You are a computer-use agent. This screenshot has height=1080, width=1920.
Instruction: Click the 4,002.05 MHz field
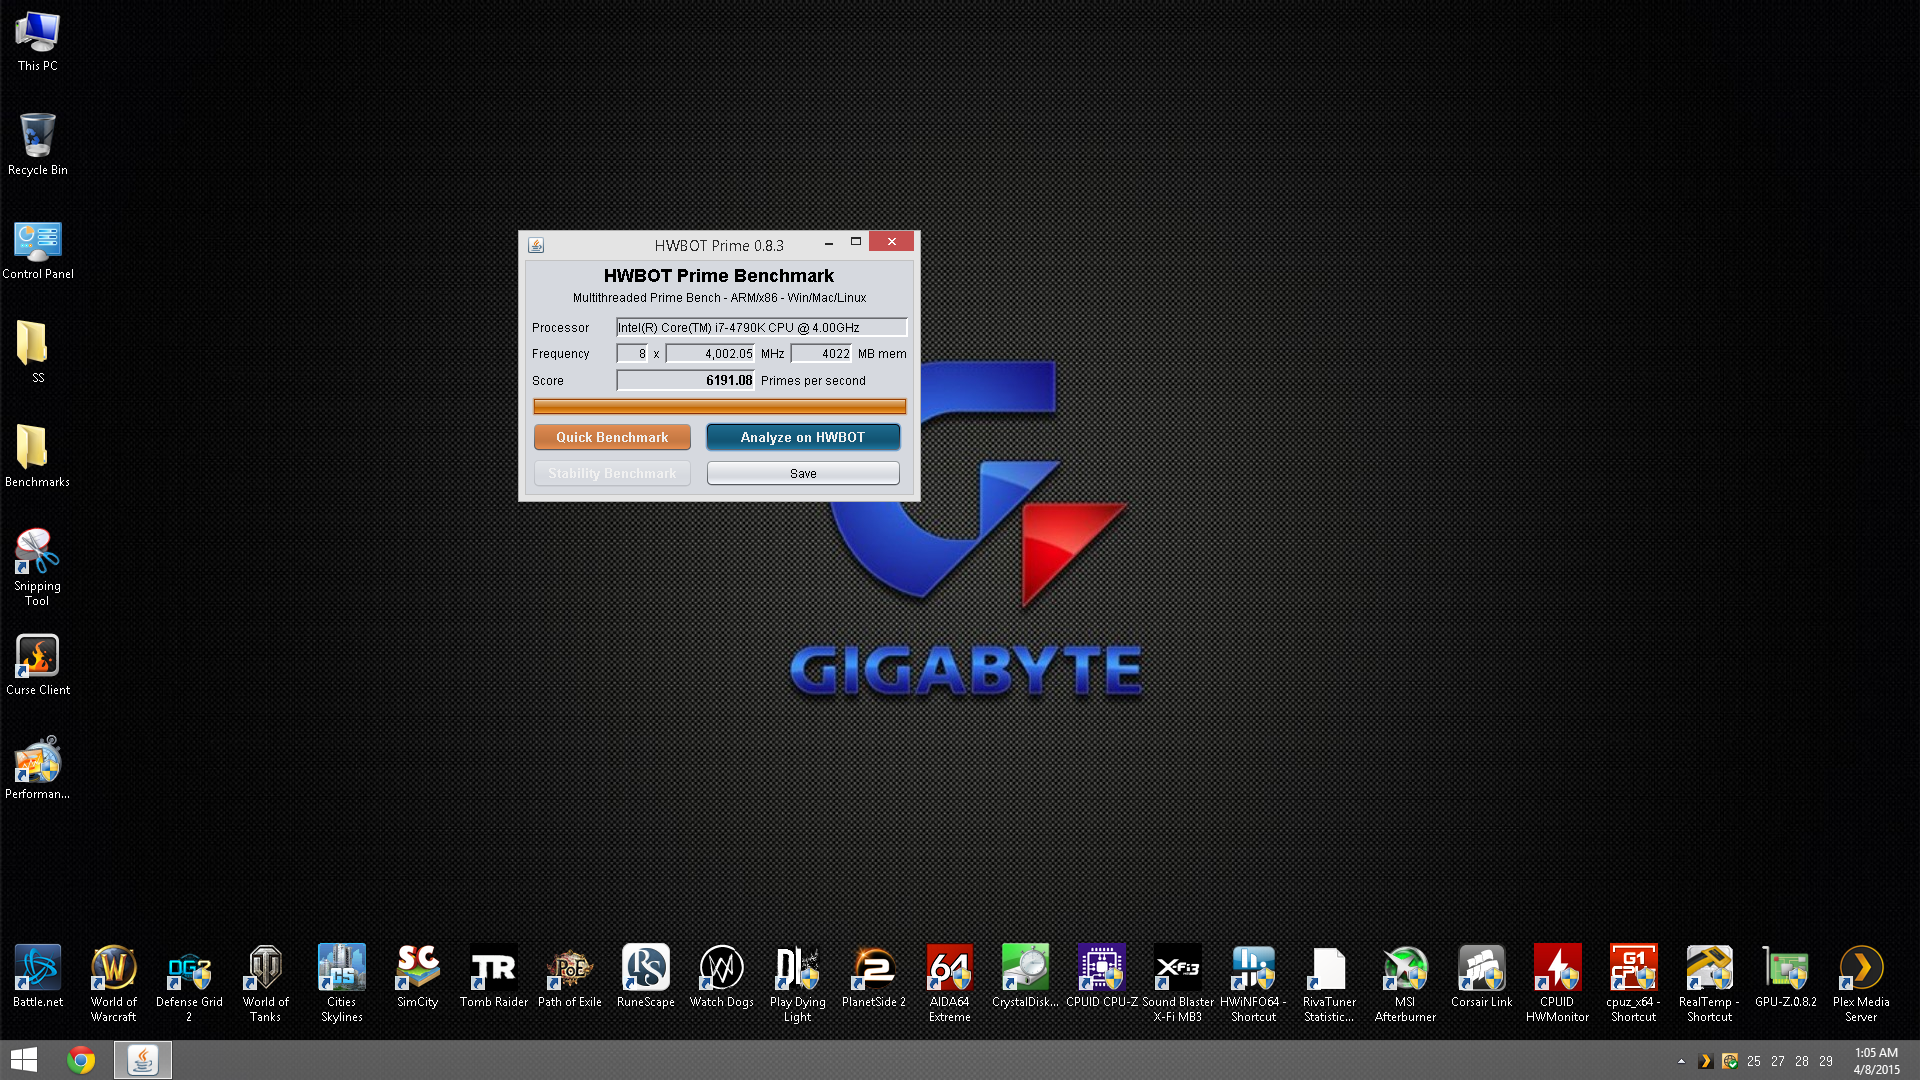point(710,354)
